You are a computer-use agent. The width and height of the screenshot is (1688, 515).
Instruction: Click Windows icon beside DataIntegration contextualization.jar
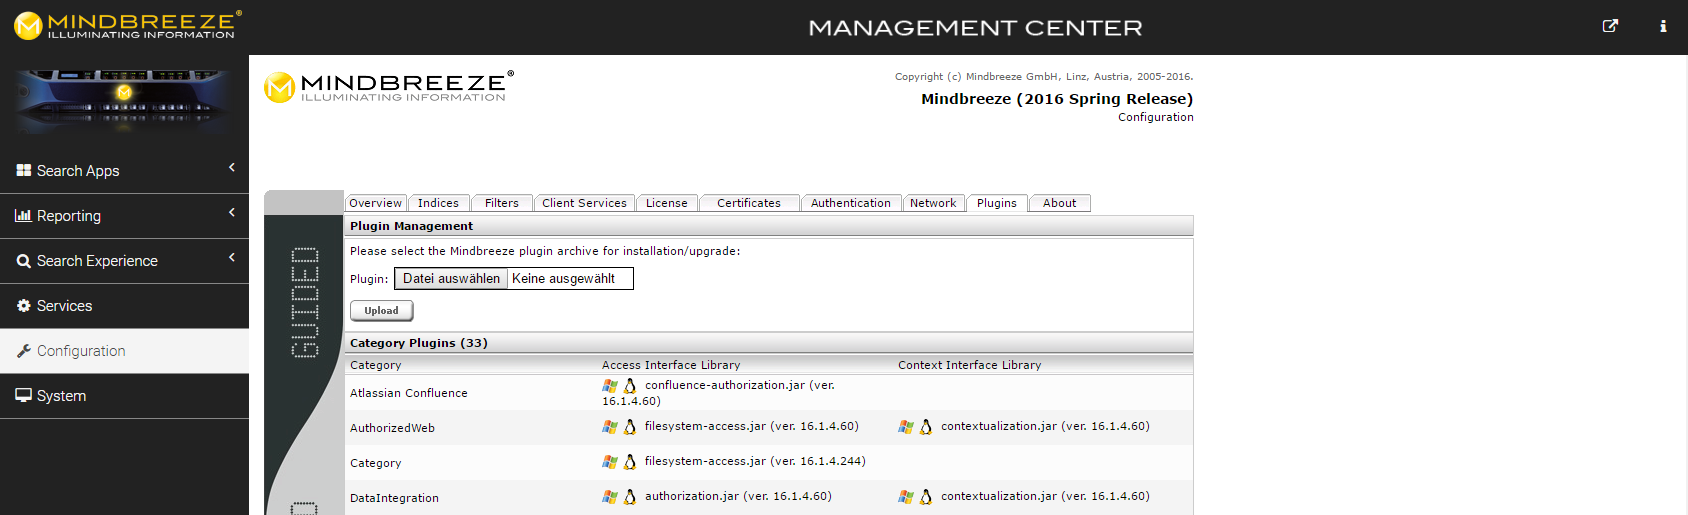906,496
